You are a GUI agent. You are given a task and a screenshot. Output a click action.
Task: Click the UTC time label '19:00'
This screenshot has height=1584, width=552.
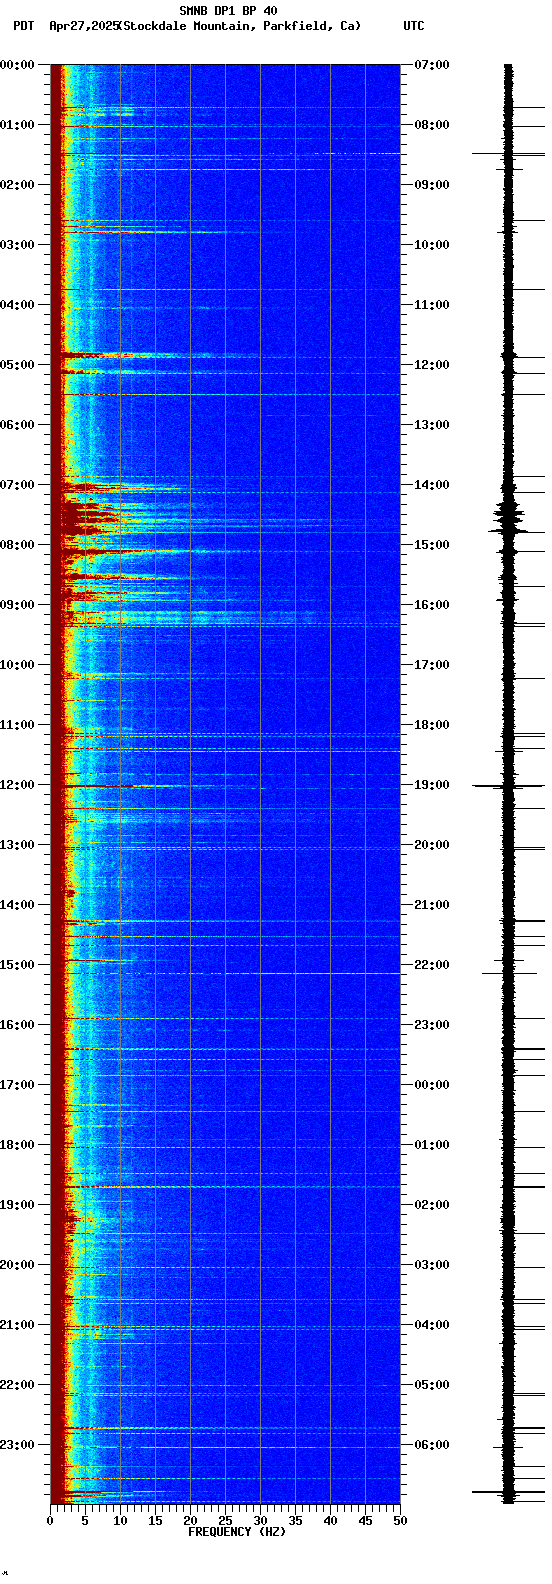pyautogui.click(x=432, y=785)
